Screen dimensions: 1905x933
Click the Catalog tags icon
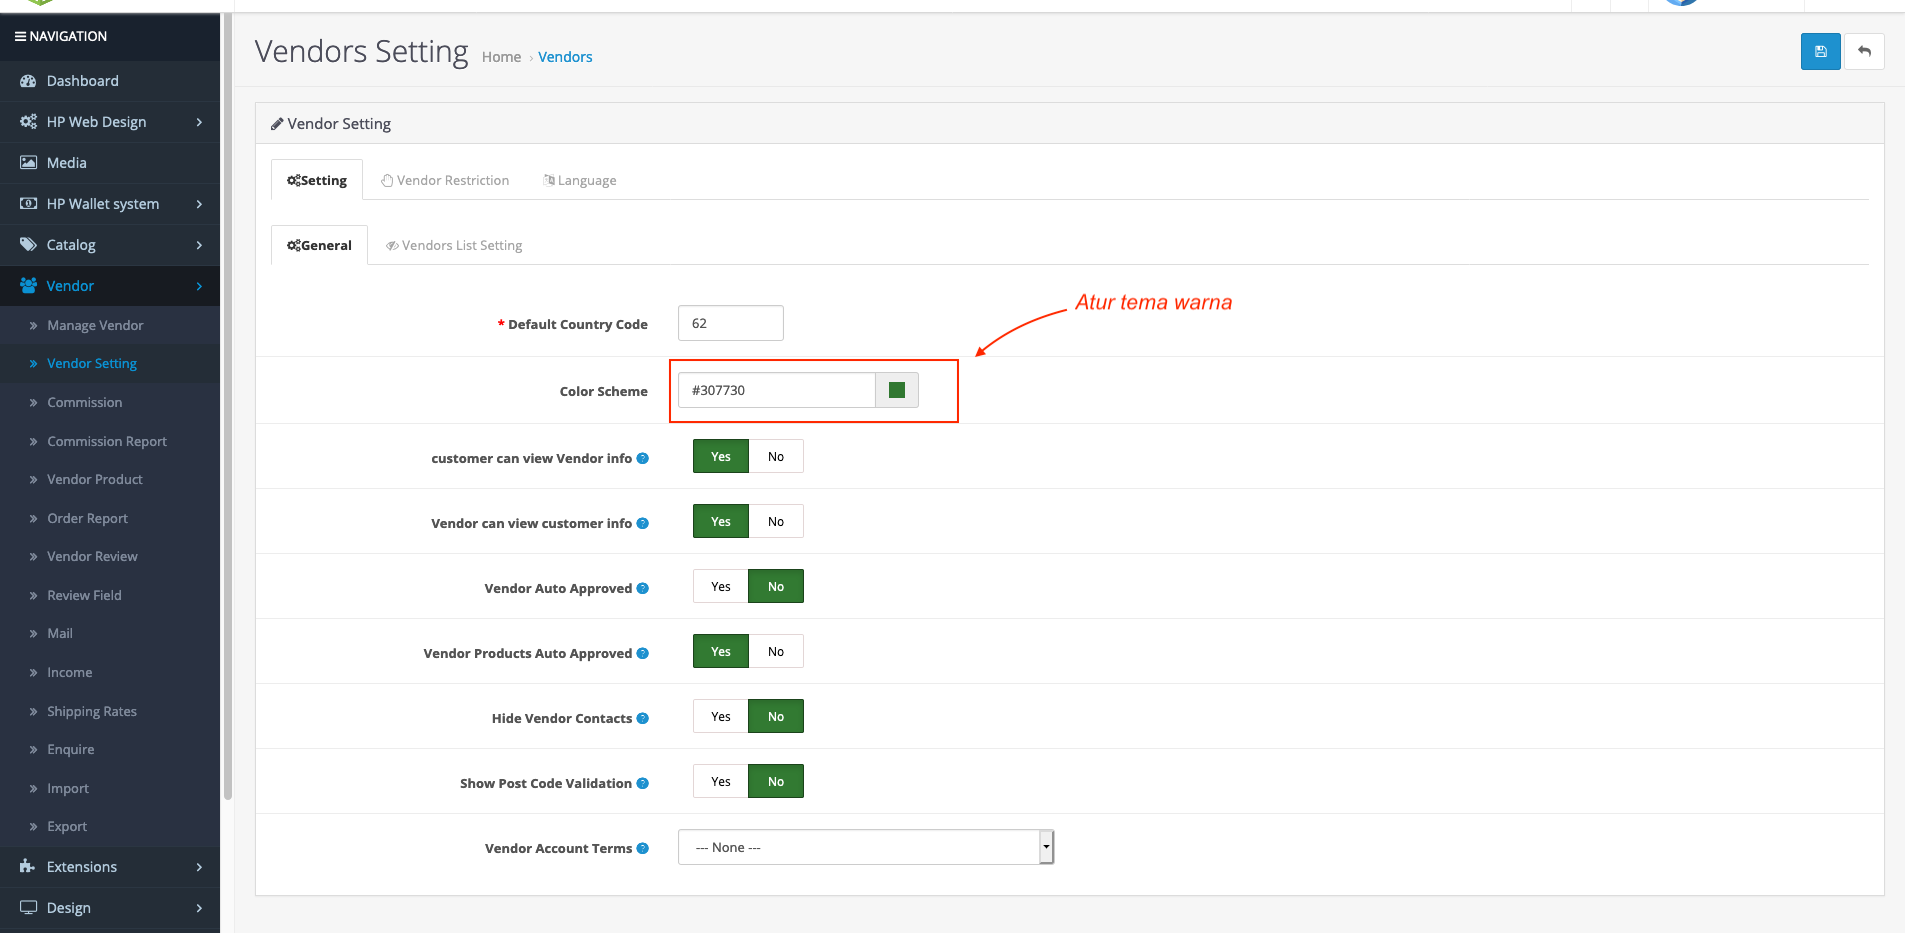(x=28, y=245)
